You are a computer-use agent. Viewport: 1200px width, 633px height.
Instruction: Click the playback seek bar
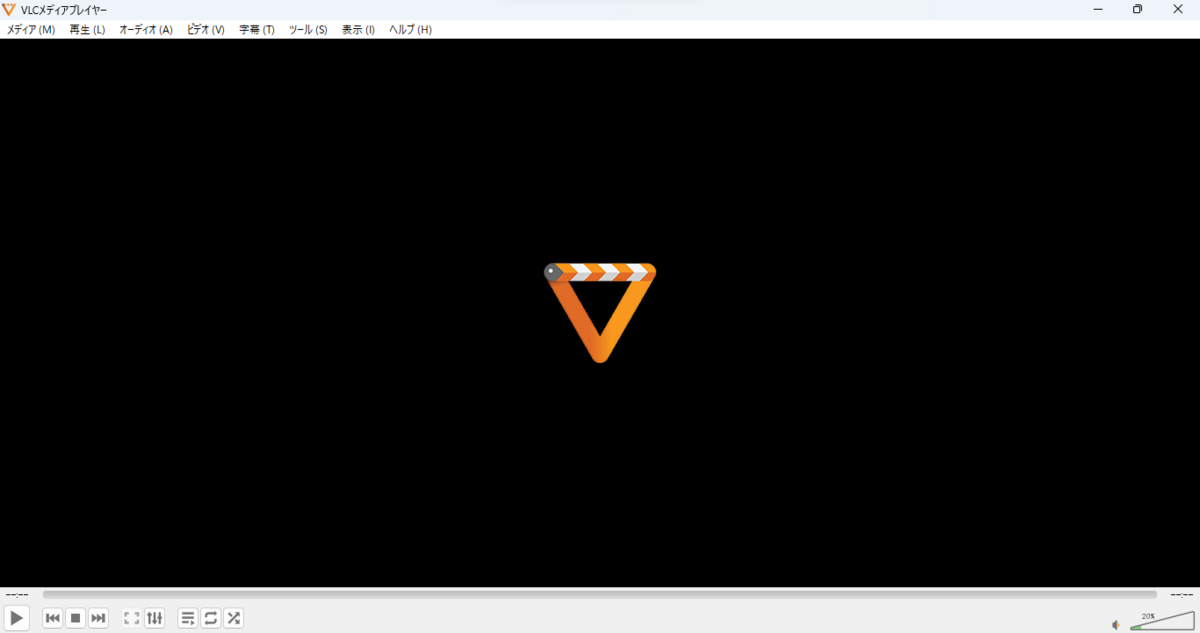tap(600, 594)
